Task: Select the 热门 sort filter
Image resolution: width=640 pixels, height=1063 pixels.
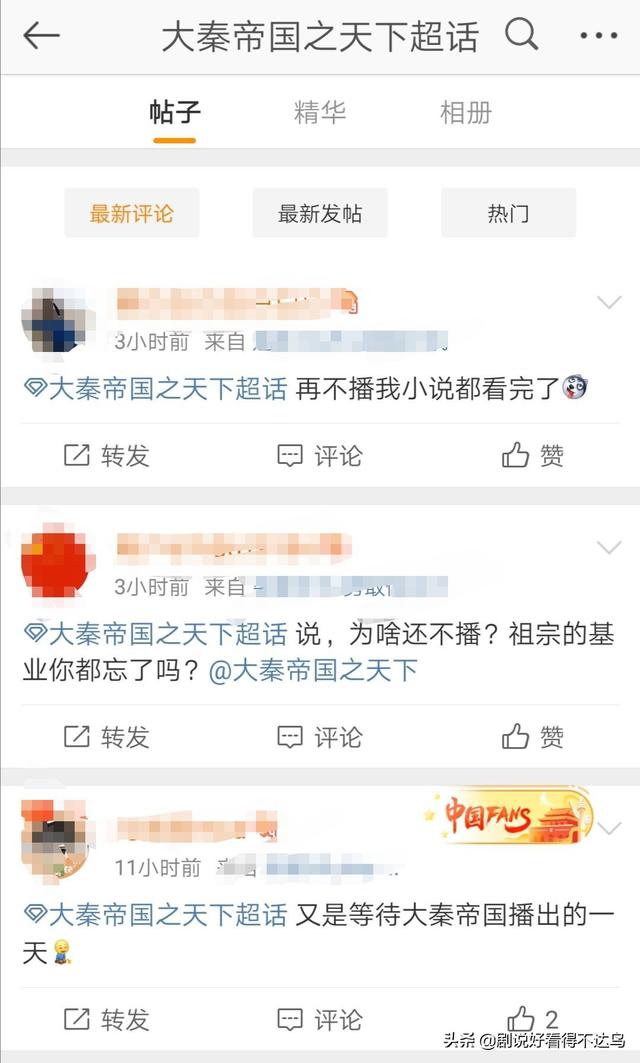Action: click(x=508, y=213)
